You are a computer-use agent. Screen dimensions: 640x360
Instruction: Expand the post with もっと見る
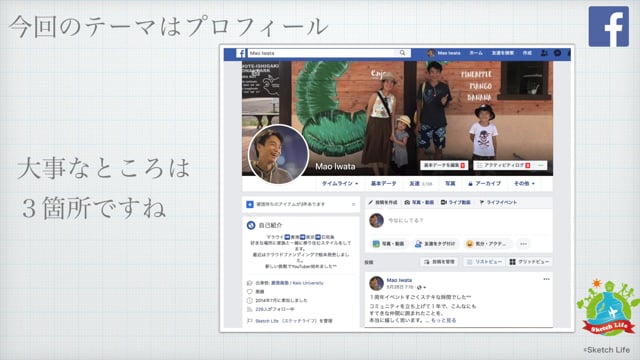pyautogui.click(x=444, y=320)
